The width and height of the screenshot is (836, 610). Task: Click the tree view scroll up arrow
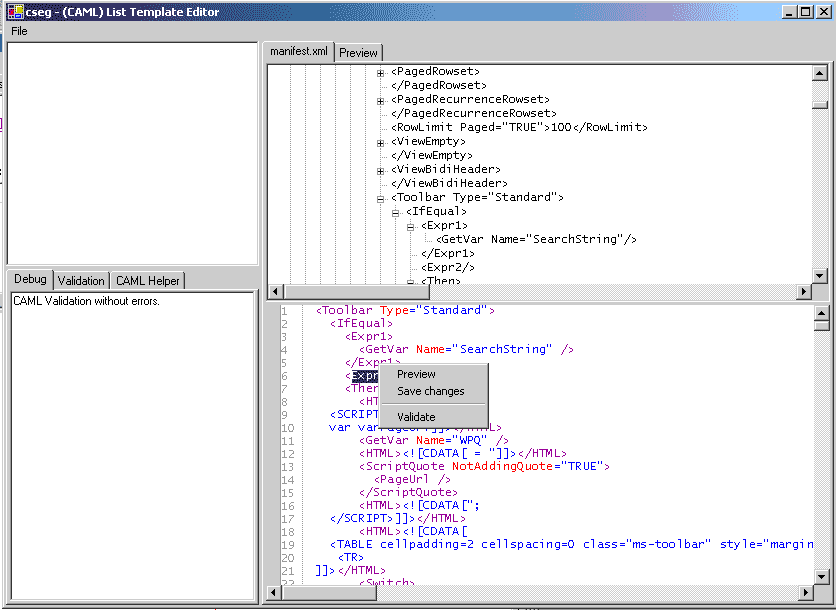[819, 73]
